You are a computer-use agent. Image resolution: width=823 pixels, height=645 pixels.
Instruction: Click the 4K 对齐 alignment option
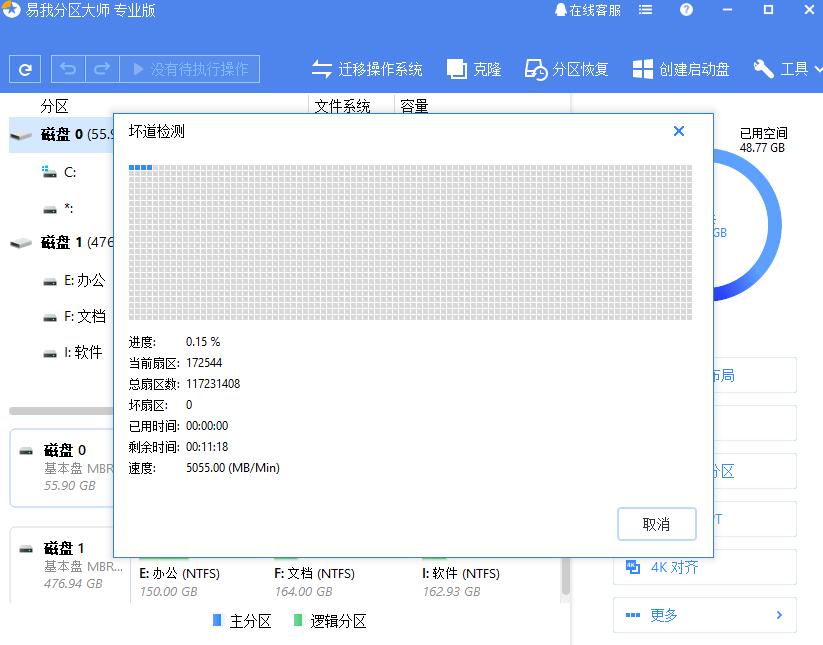[x=674, y=567]
